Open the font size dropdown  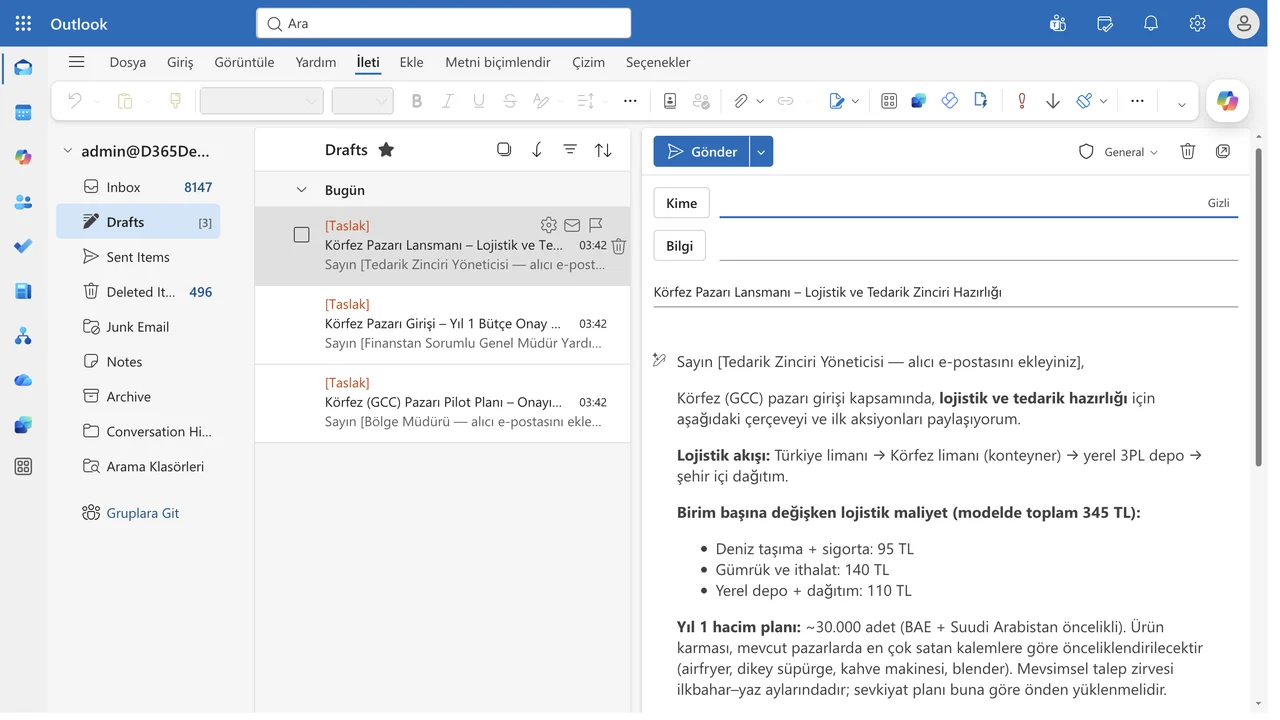[x=362, y=101]
